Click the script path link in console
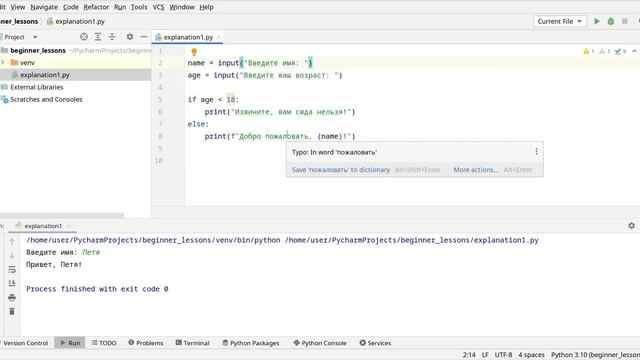This screenshot has height=360, width=640. tap(411, 240)
